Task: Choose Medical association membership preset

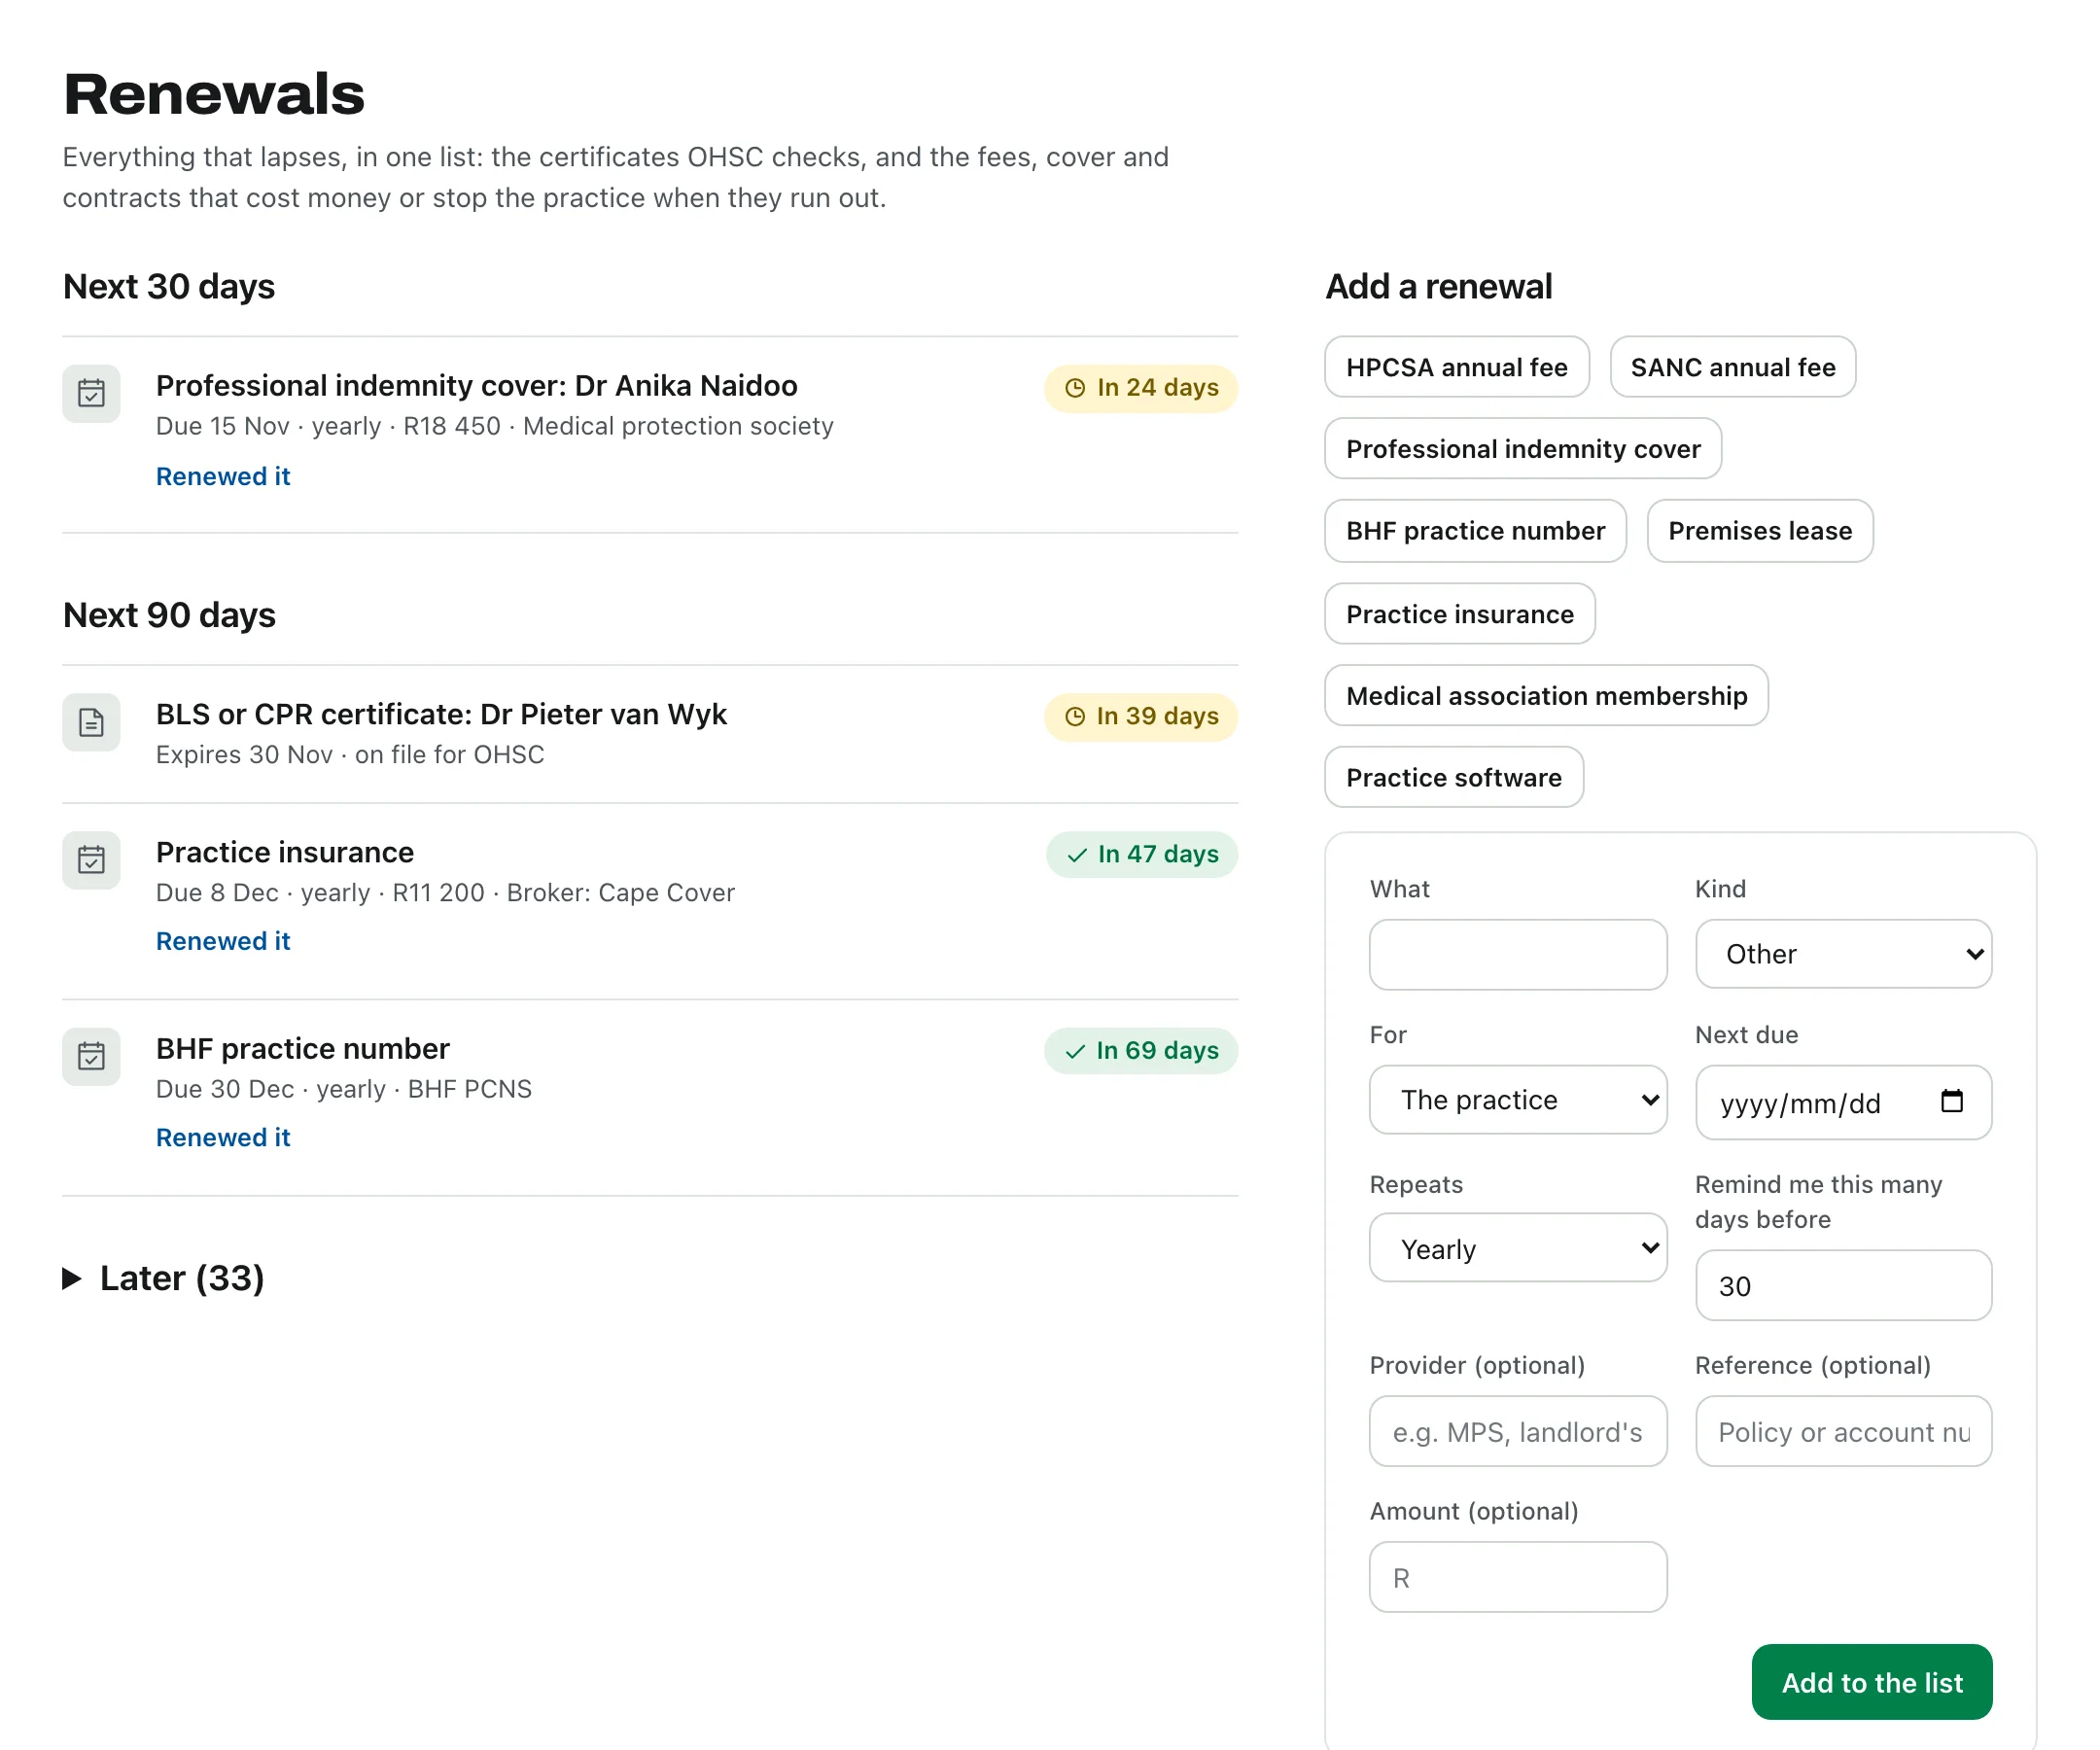Action: [1546, 696]
